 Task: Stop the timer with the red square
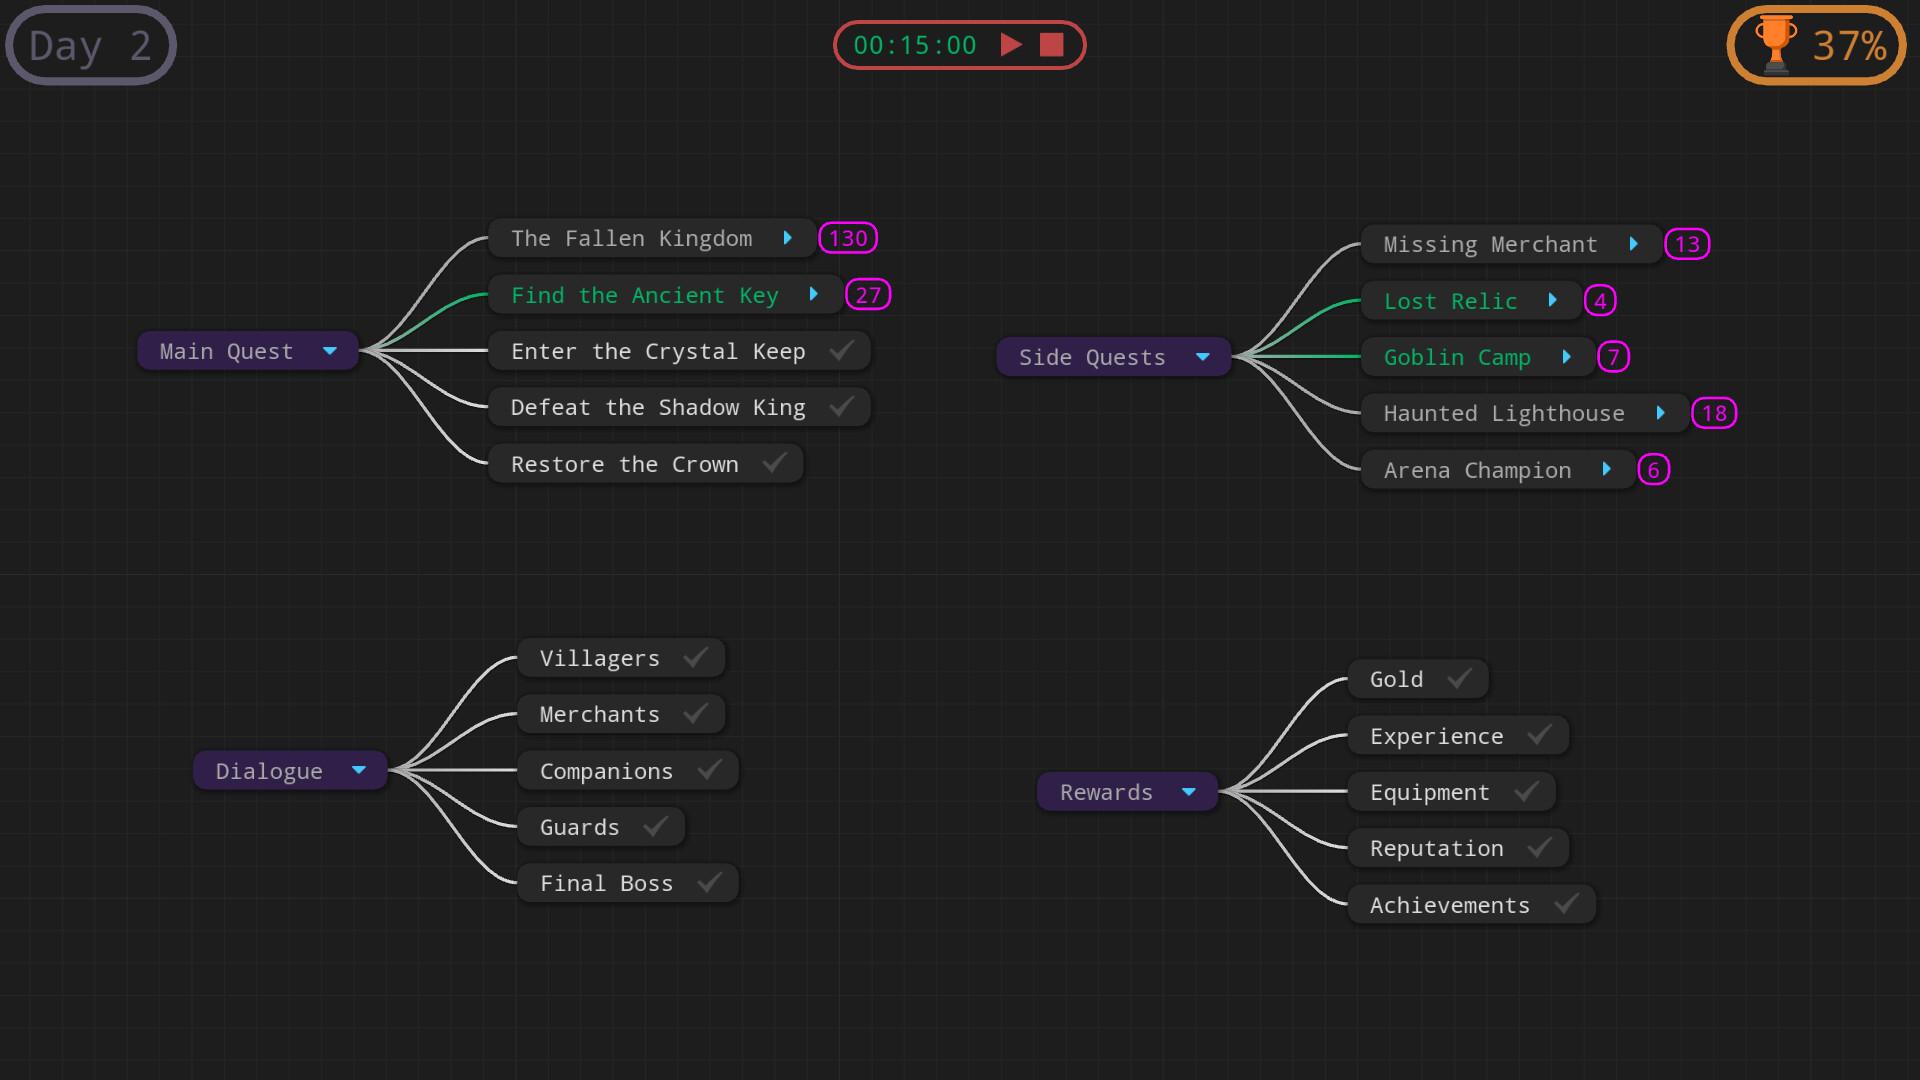(1051, 45)
